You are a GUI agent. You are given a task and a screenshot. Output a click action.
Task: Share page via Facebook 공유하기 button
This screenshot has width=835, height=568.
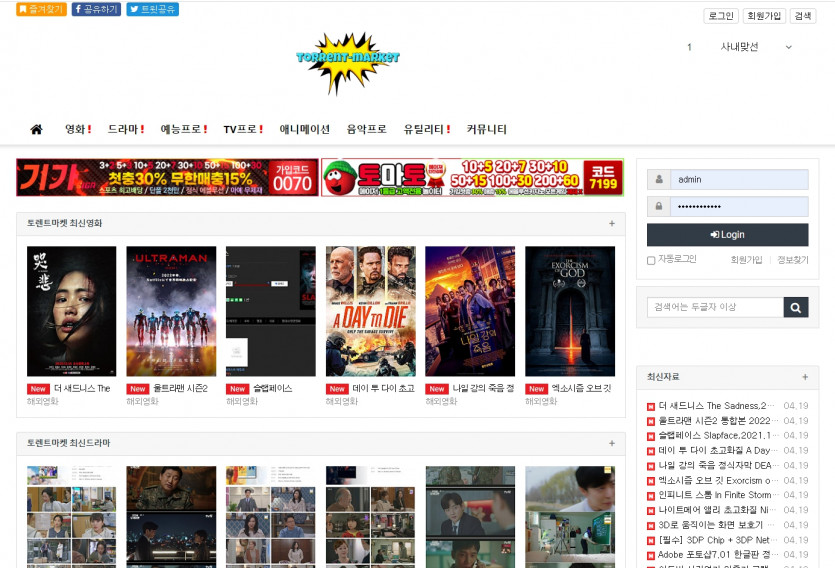pyautogui.click(x=96, y=9)
